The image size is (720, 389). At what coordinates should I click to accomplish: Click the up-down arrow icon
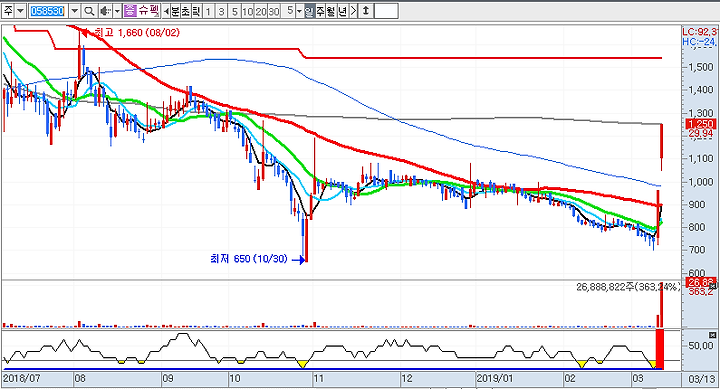coord(366,11)
